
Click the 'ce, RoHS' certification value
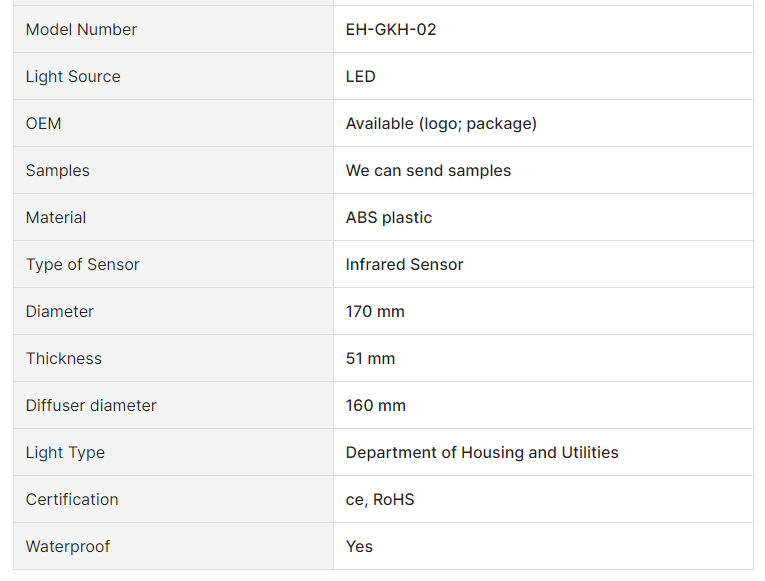[x=380, y=499]
